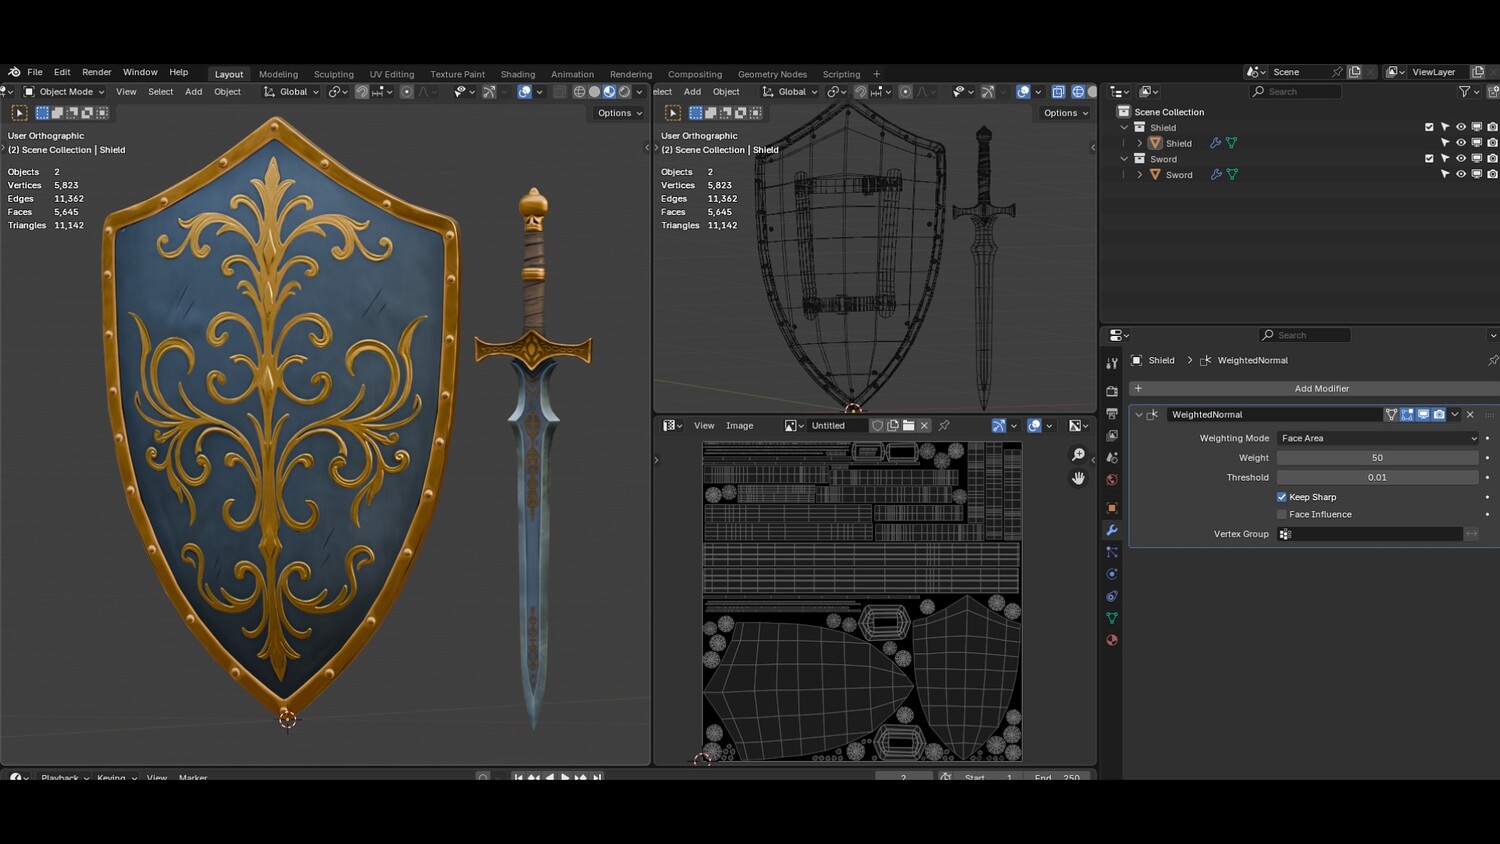Open Global transform orientation dropdown in left viewport

[291, 92]
